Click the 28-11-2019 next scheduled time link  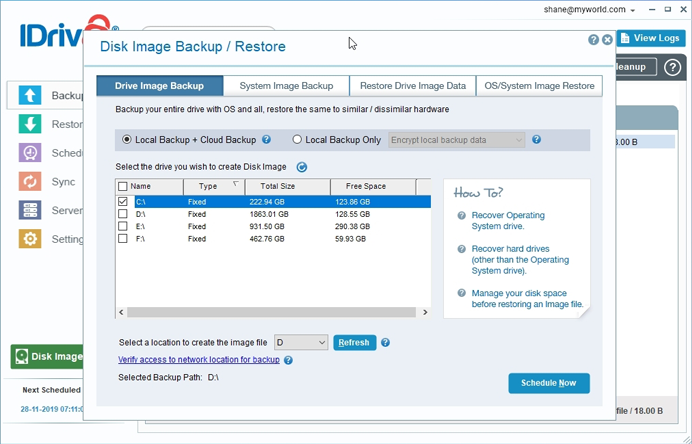(52, 409)
